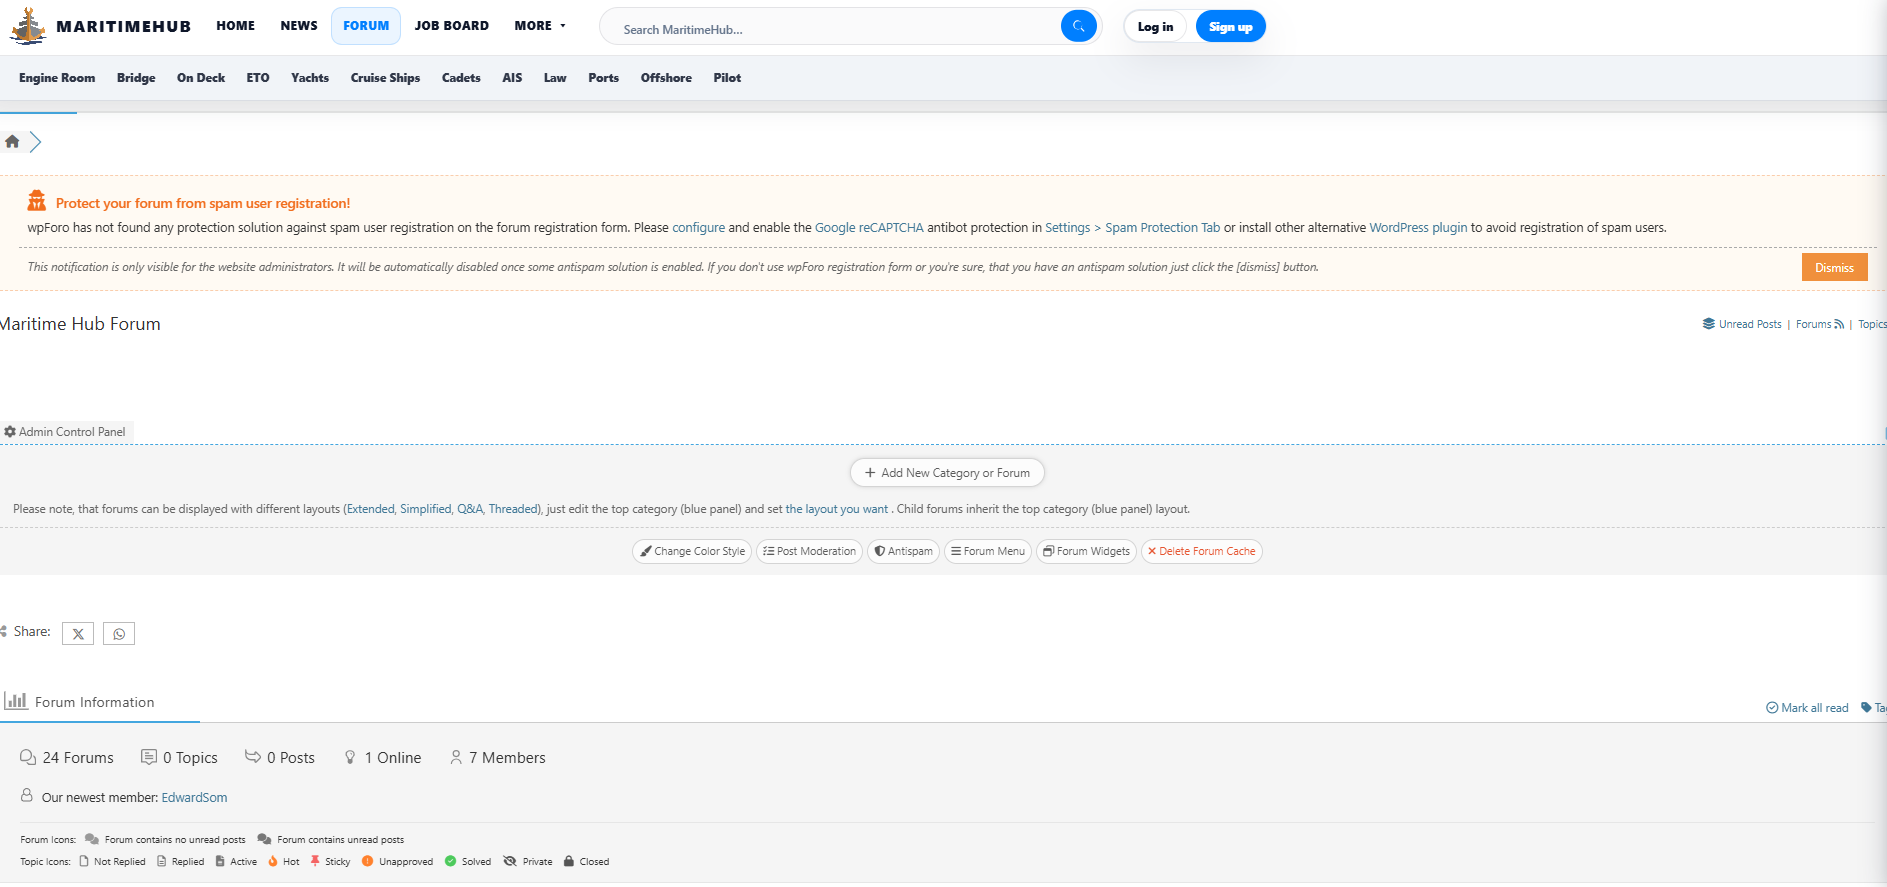Open Change Color Style option

[692, 552]
